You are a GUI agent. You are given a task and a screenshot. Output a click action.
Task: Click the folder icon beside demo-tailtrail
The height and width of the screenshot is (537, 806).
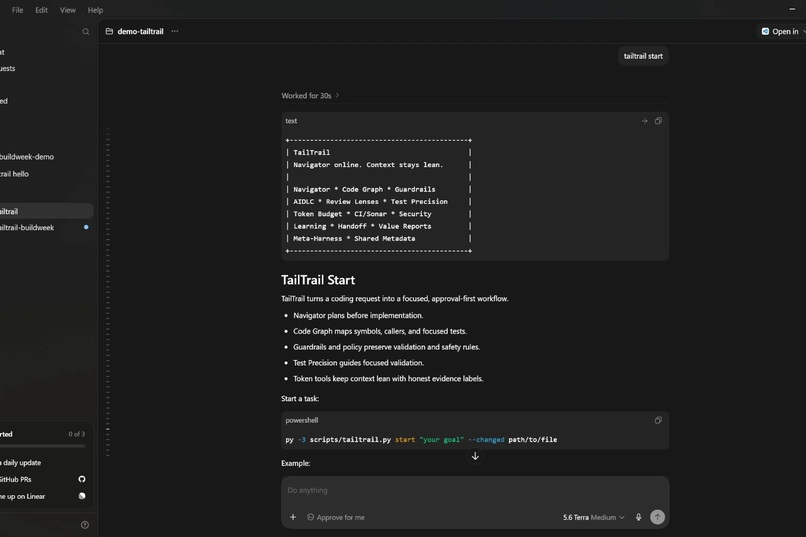point(109,31)
